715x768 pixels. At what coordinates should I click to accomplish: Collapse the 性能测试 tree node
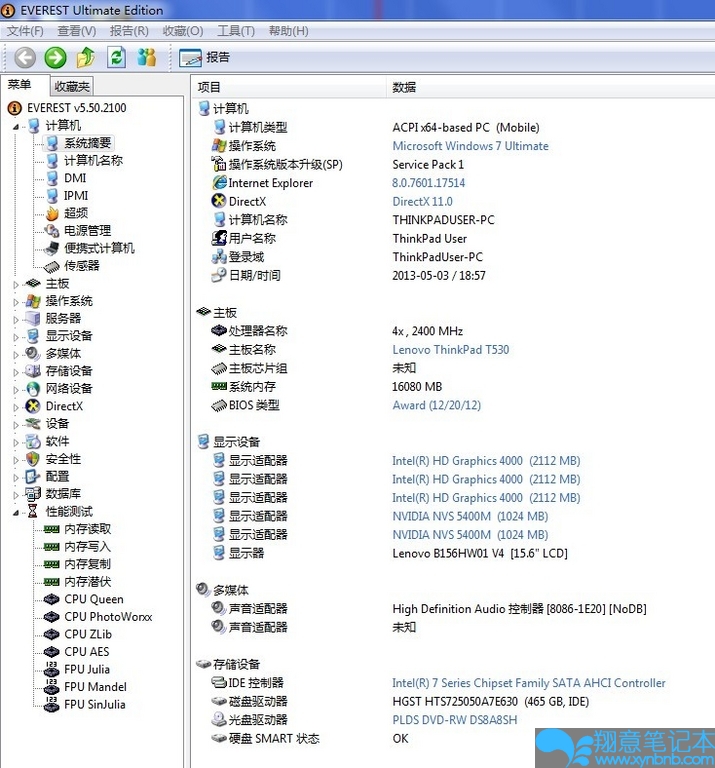coord(16,513)
